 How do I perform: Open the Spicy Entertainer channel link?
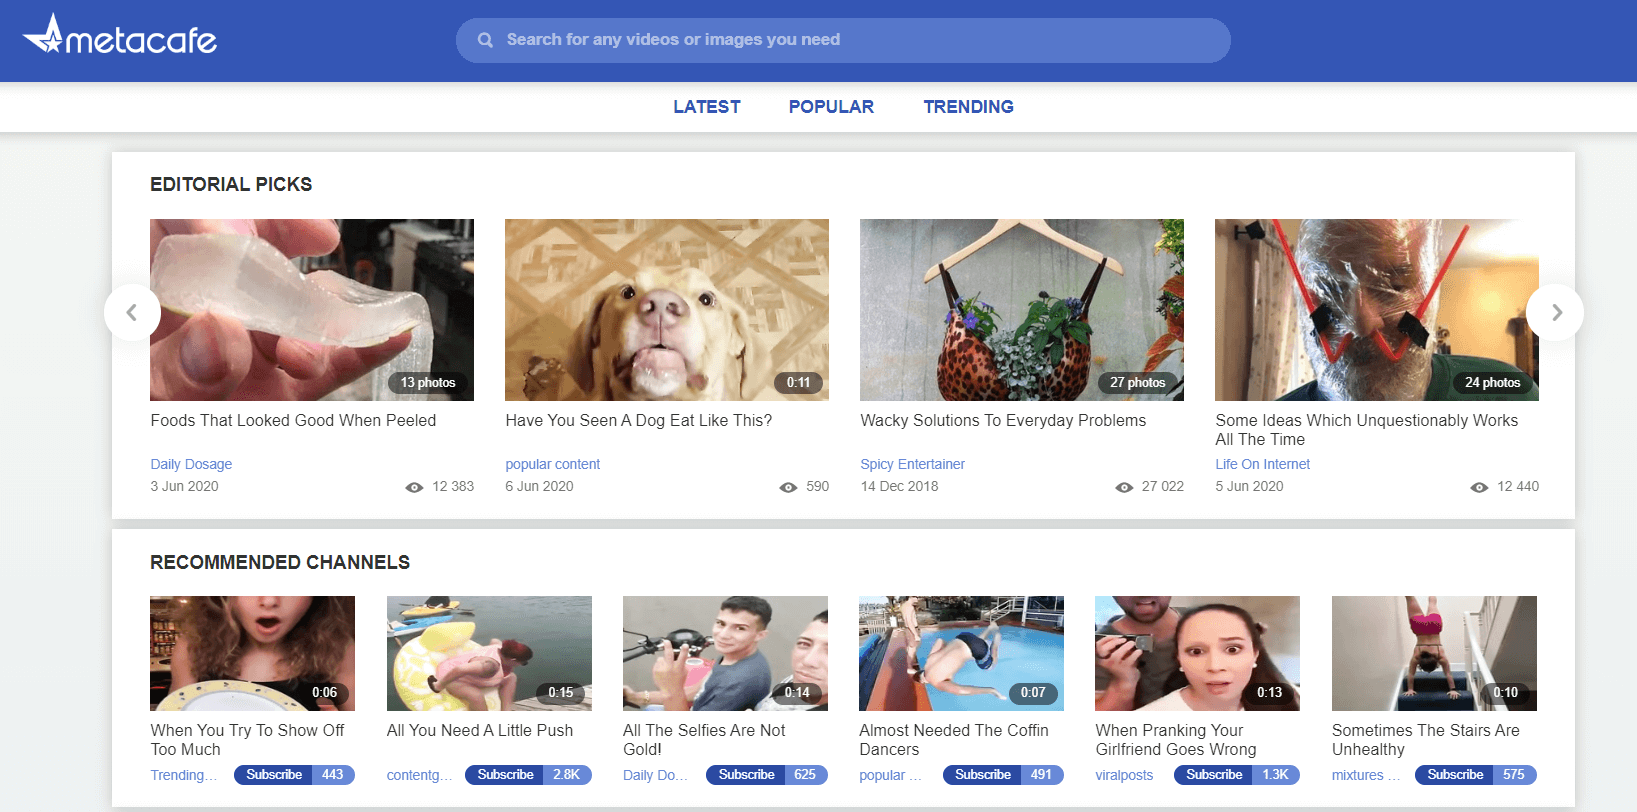(912, 464)
